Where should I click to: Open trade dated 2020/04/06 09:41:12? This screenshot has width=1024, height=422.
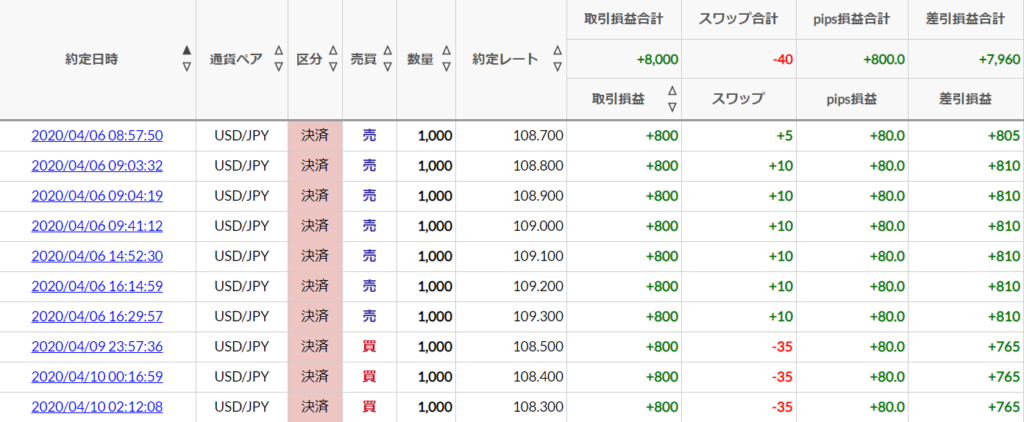point(97,226)
